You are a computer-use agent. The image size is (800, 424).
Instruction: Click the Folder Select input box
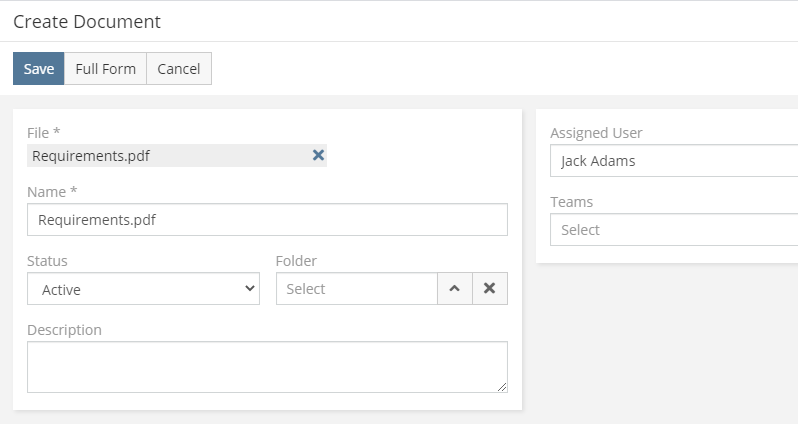click(357, 289)
